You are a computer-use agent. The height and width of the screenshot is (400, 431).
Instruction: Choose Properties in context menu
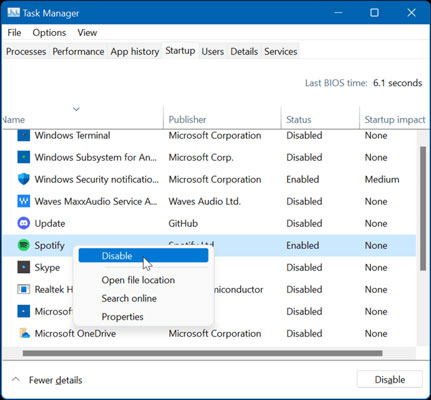[x=122, y=317]
